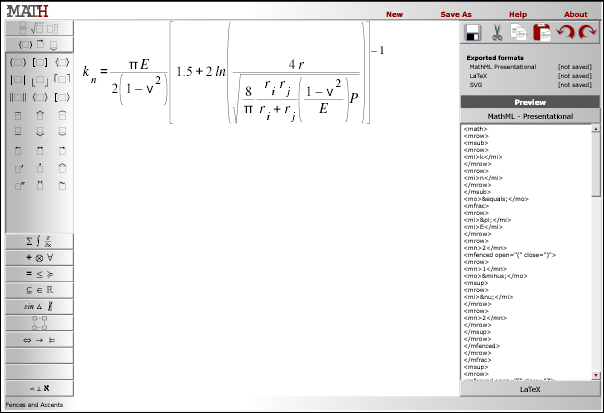Click the MATH logo in the header

[x=27, y=11]
